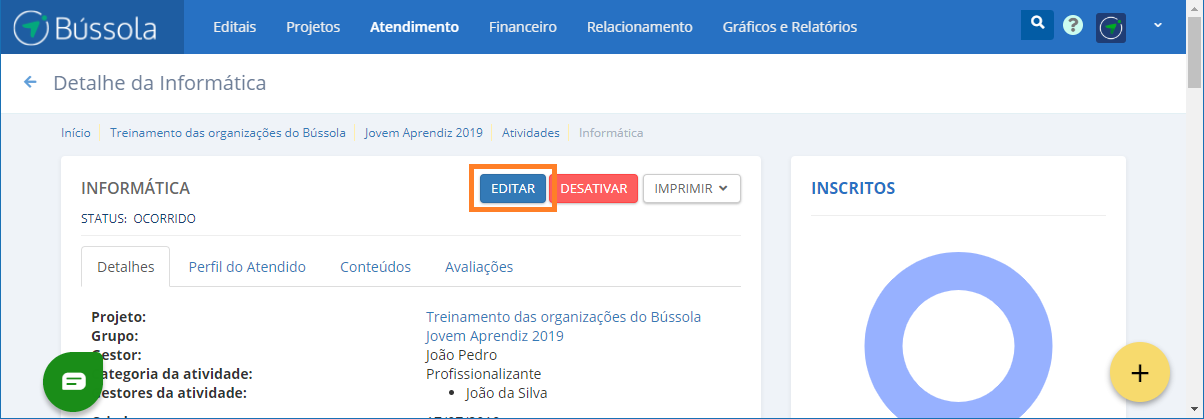Open Gráficos e Relatórios menu
1204x419 pixels.
click(x=789, y=27)
